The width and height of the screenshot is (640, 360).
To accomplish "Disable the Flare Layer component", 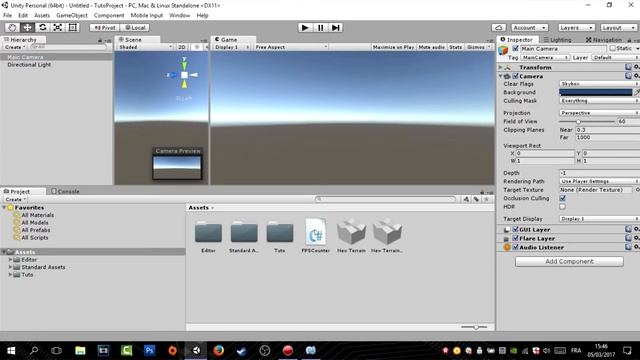I will coord(515,238).
